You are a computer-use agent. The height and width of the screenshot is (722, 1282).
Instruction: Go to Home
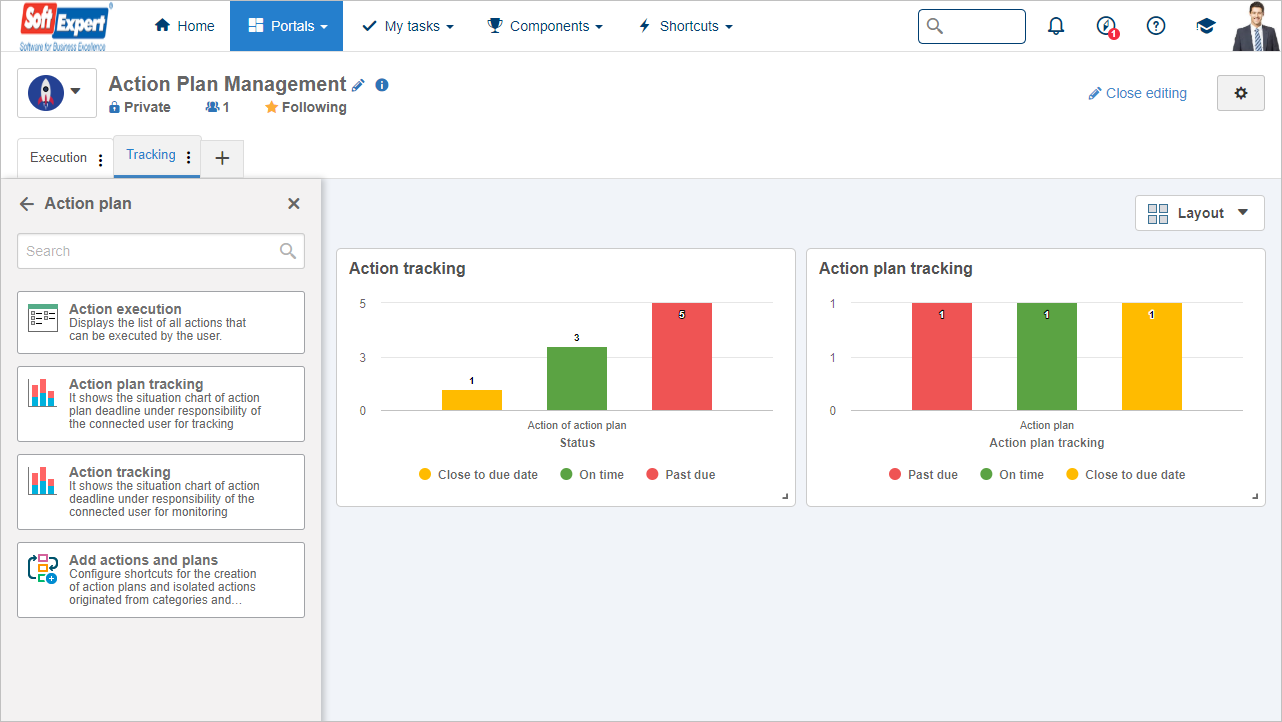tap(184, 26)
